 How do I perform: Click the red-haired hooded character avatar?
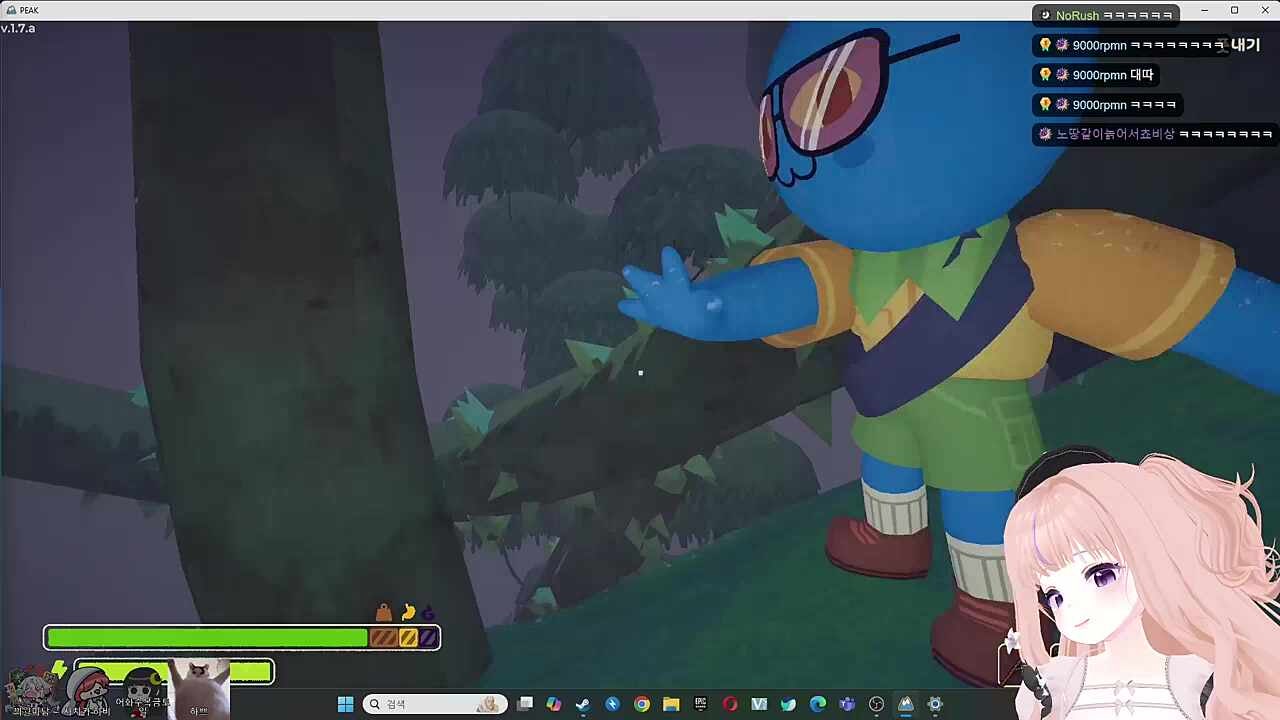click(x=88, y=690)
